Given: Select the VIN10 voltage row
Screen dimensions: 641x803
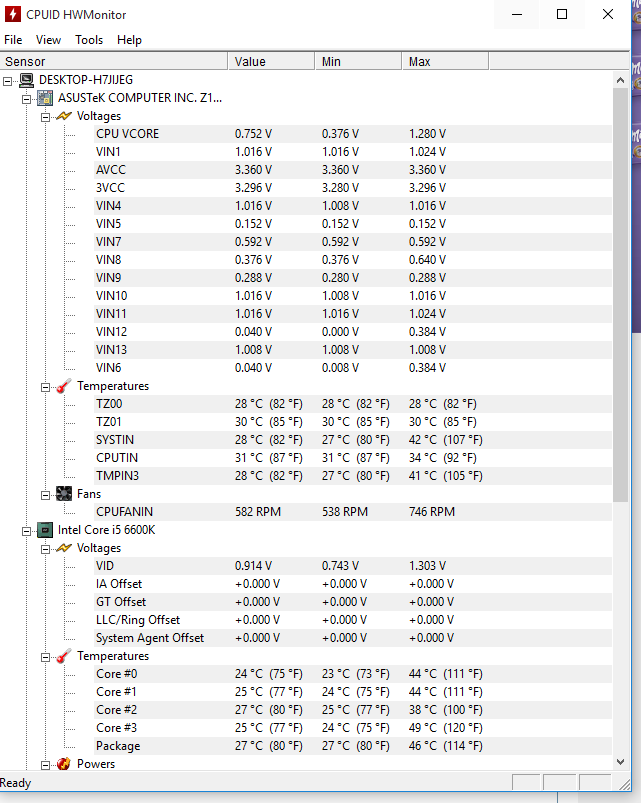Looking at the screenshot, I should coord(353,296).
